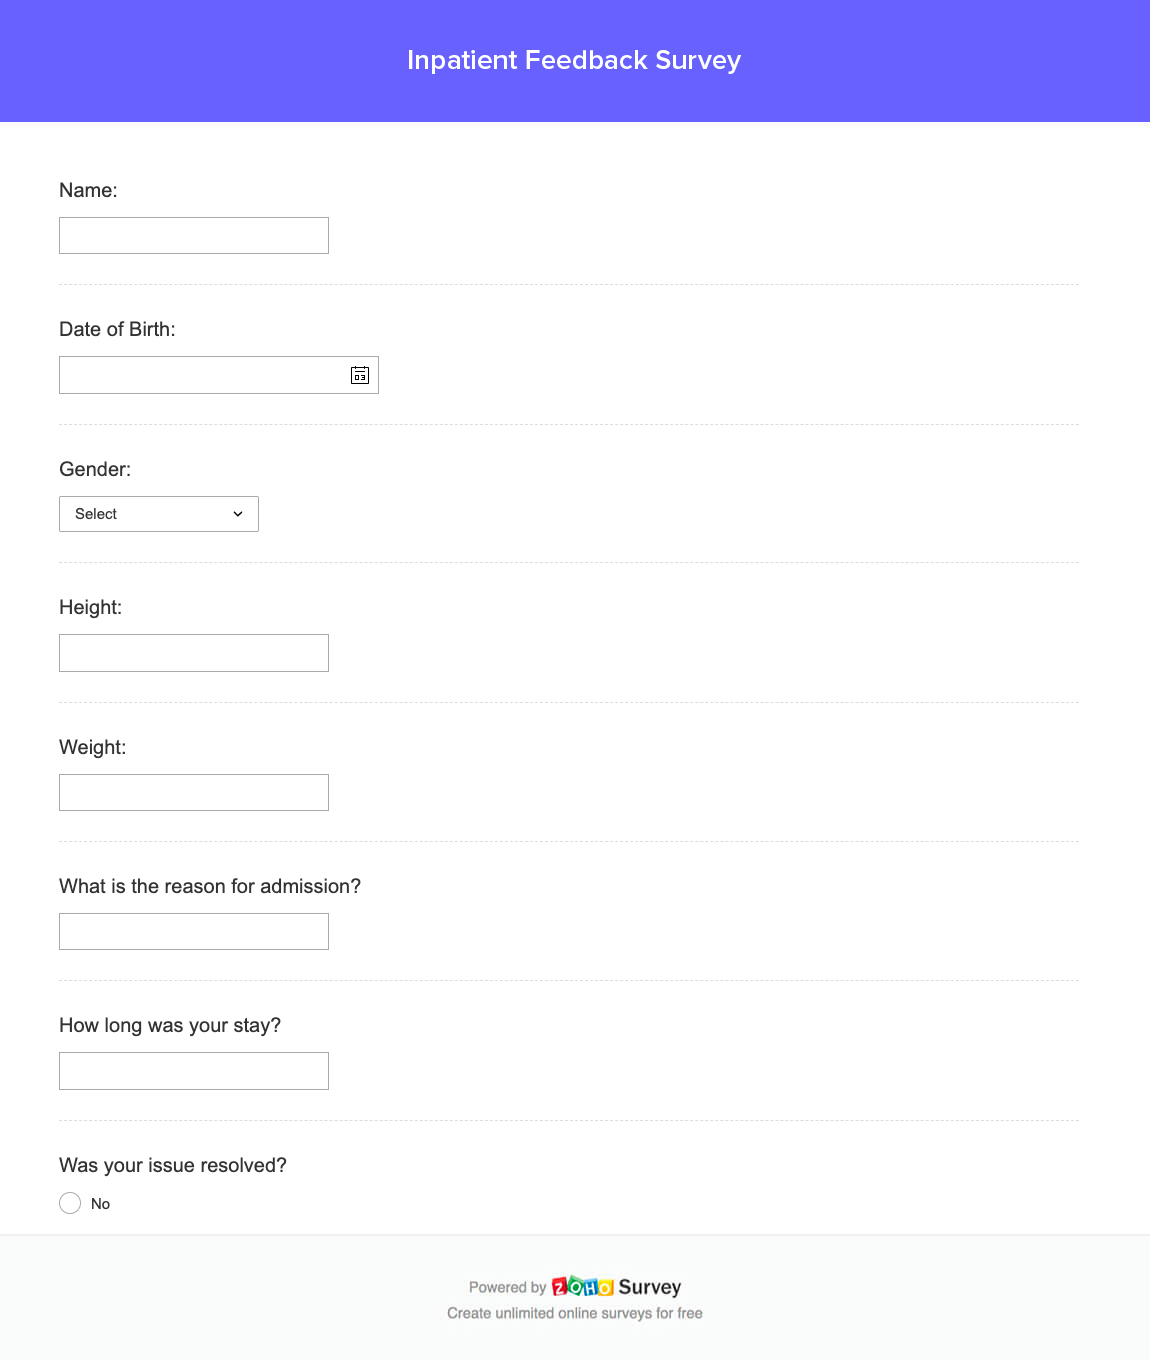
Task: Click the Inpatient Feedback Survey header
Action: pos(574,60)
